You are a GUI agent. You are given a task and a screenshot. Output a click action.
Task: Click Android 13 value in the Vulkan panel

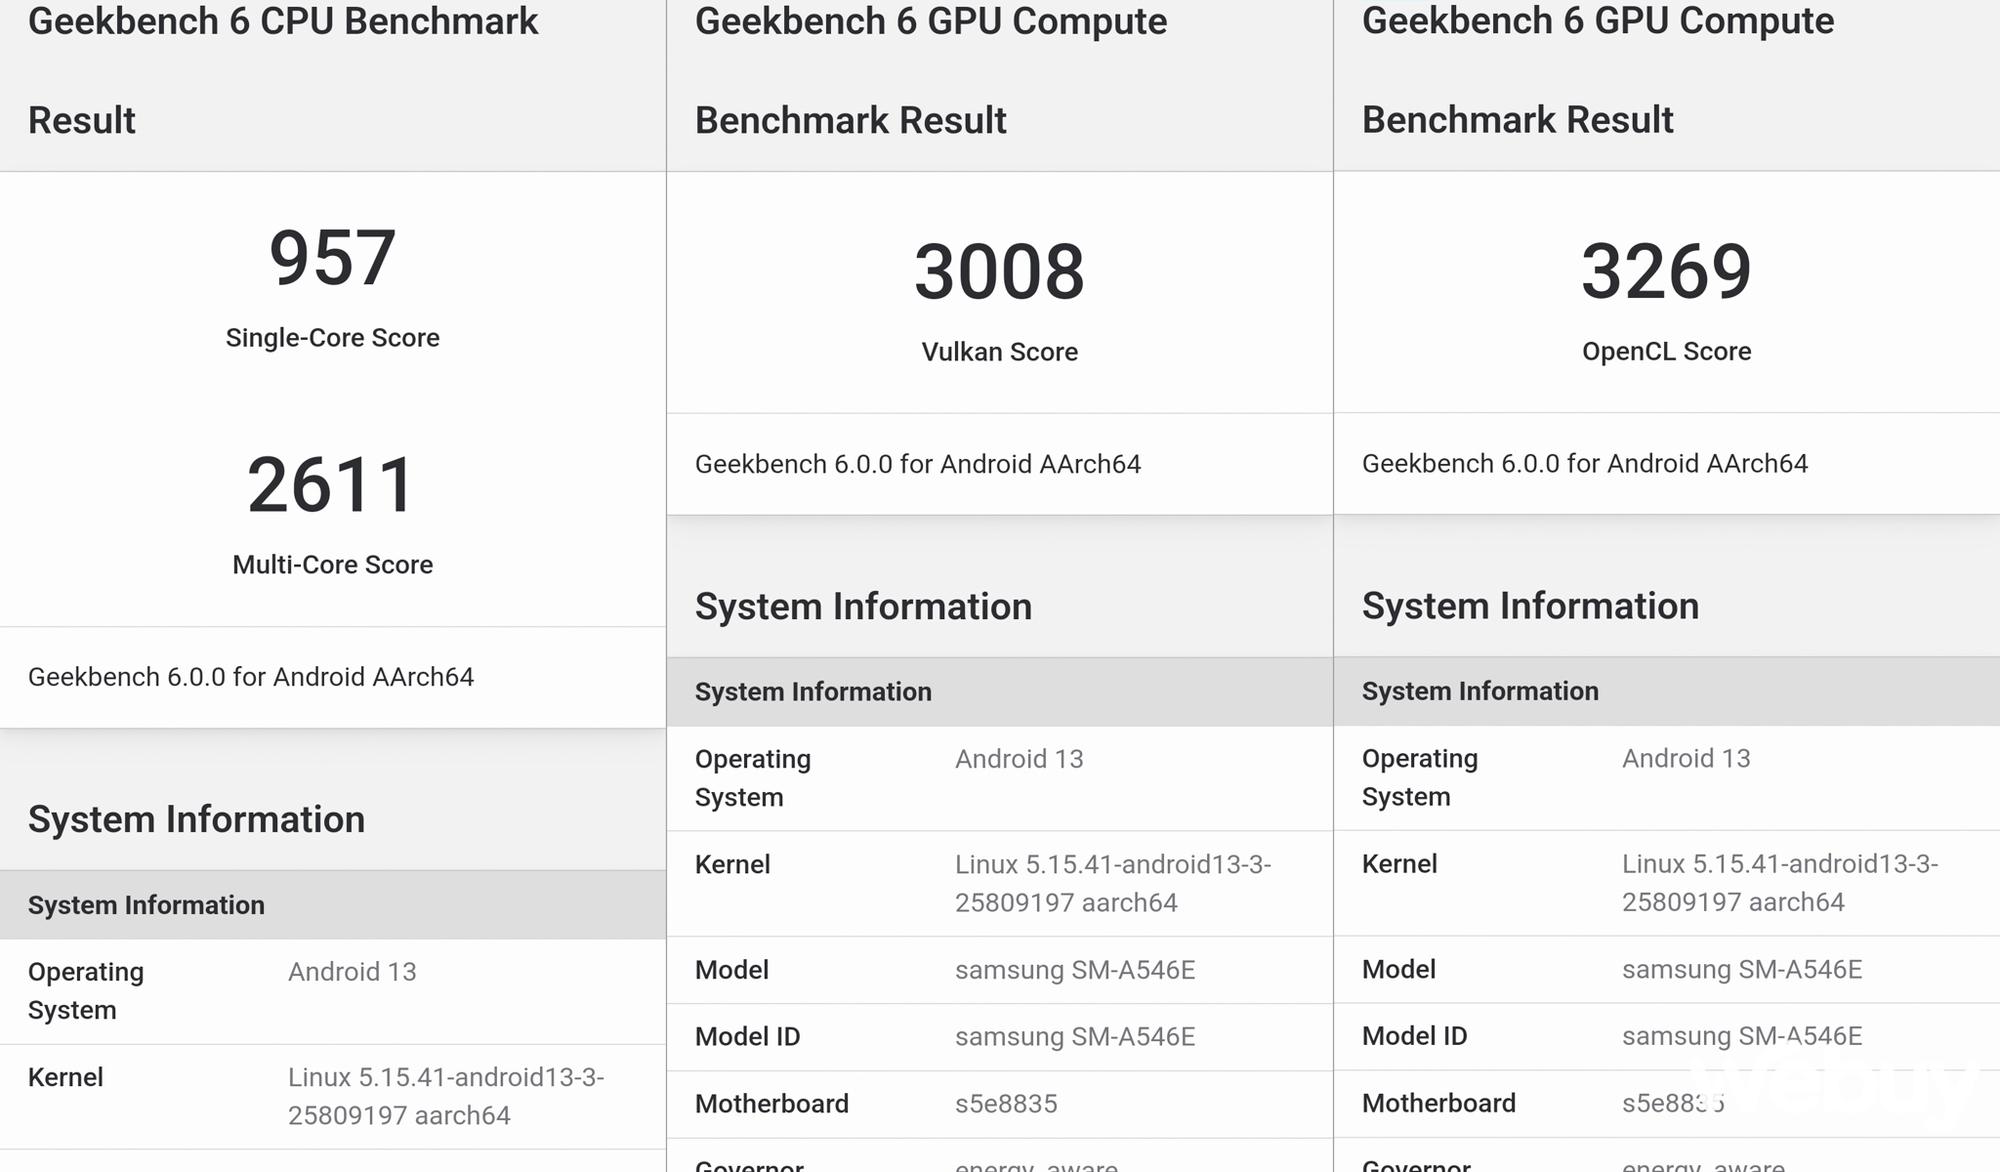point(1019,759)
